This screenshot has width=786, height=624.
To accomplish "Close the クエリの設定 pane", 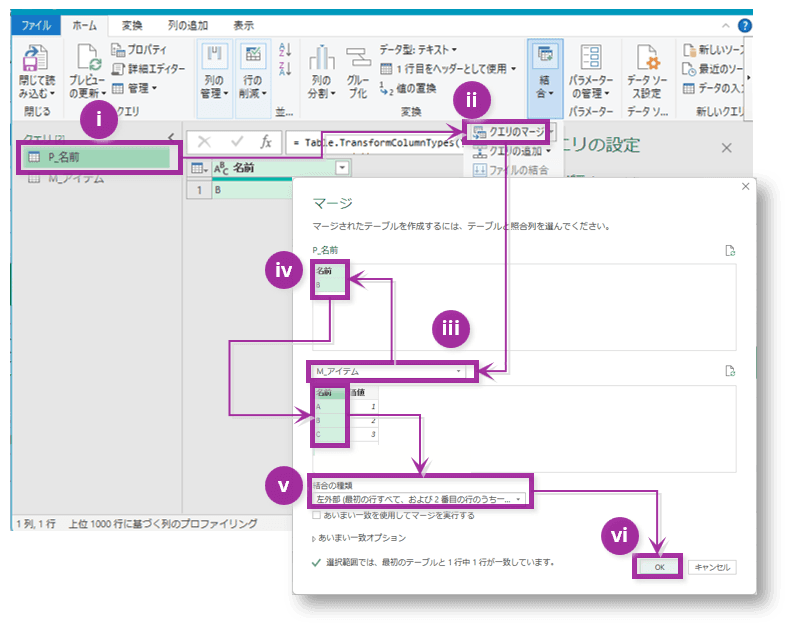I will 727,148.
